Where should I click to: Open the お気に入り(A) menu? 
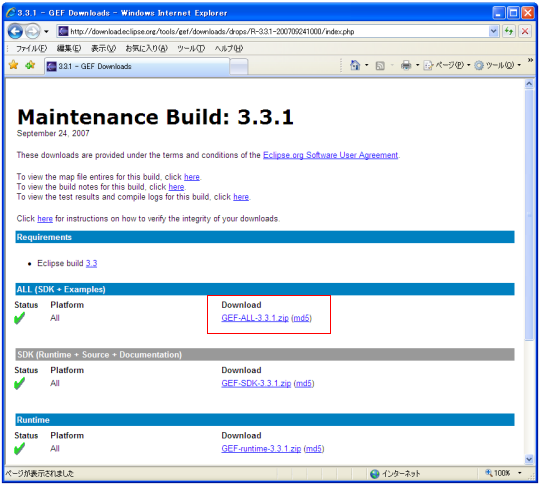pos(146,48)
